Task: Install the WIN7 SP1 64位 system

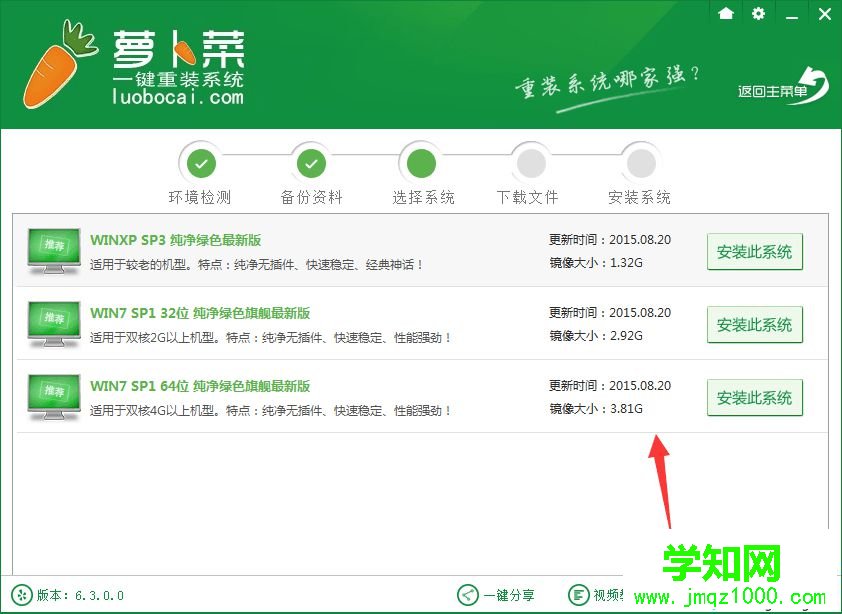Action: [754, 398]
